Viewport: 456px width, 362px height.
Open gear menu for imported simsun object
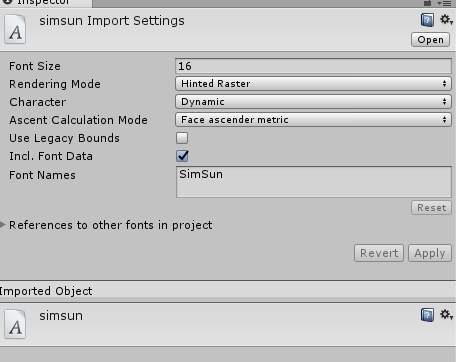[x=446, y=314]
